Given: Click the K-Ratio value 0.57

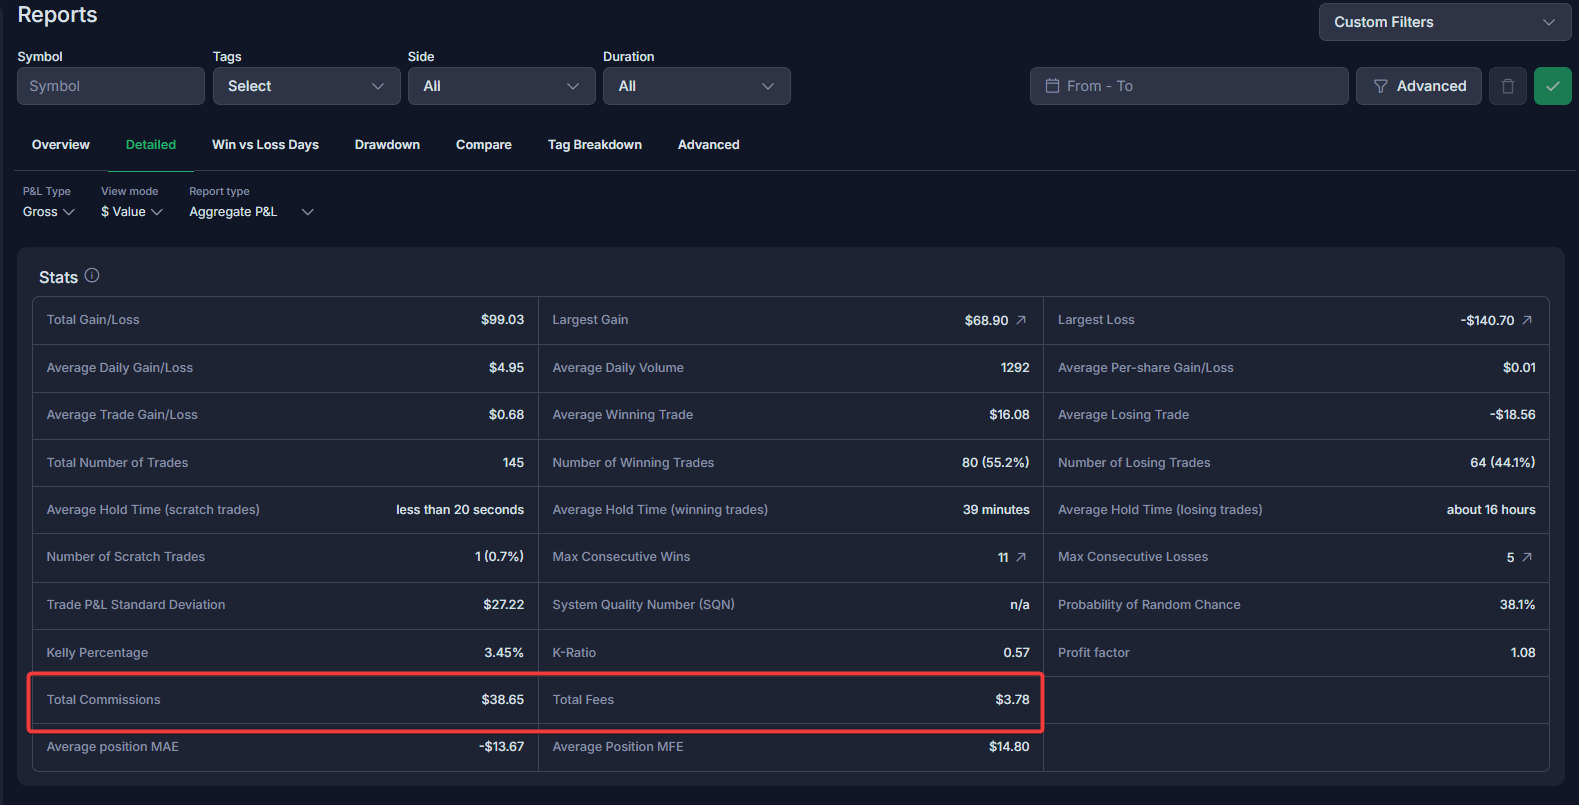Looking at the screenshot, I should pyautogui.click(x=1016, y=653).
